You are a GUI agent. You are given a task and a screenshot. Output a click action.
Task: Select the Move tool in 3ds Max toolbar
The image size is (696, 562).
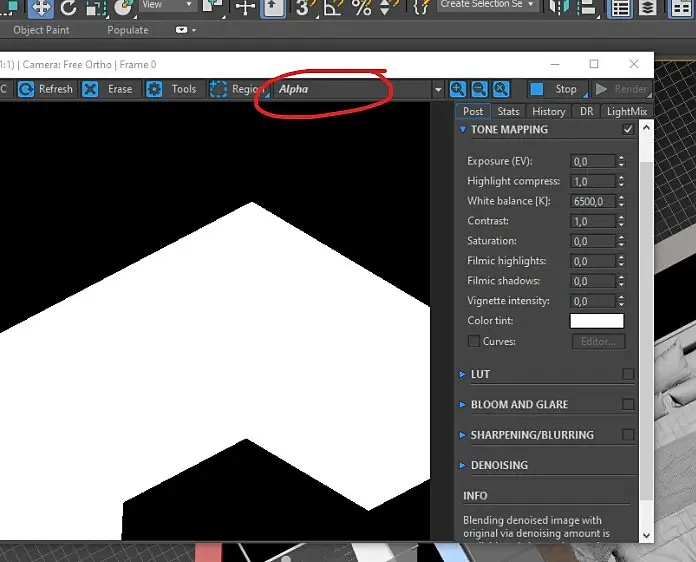(x=41, y=8)
